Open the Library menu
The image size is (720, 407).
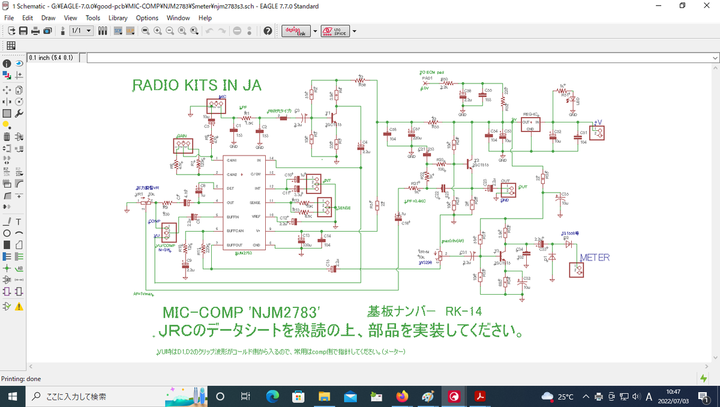click(x=118, y=17)
